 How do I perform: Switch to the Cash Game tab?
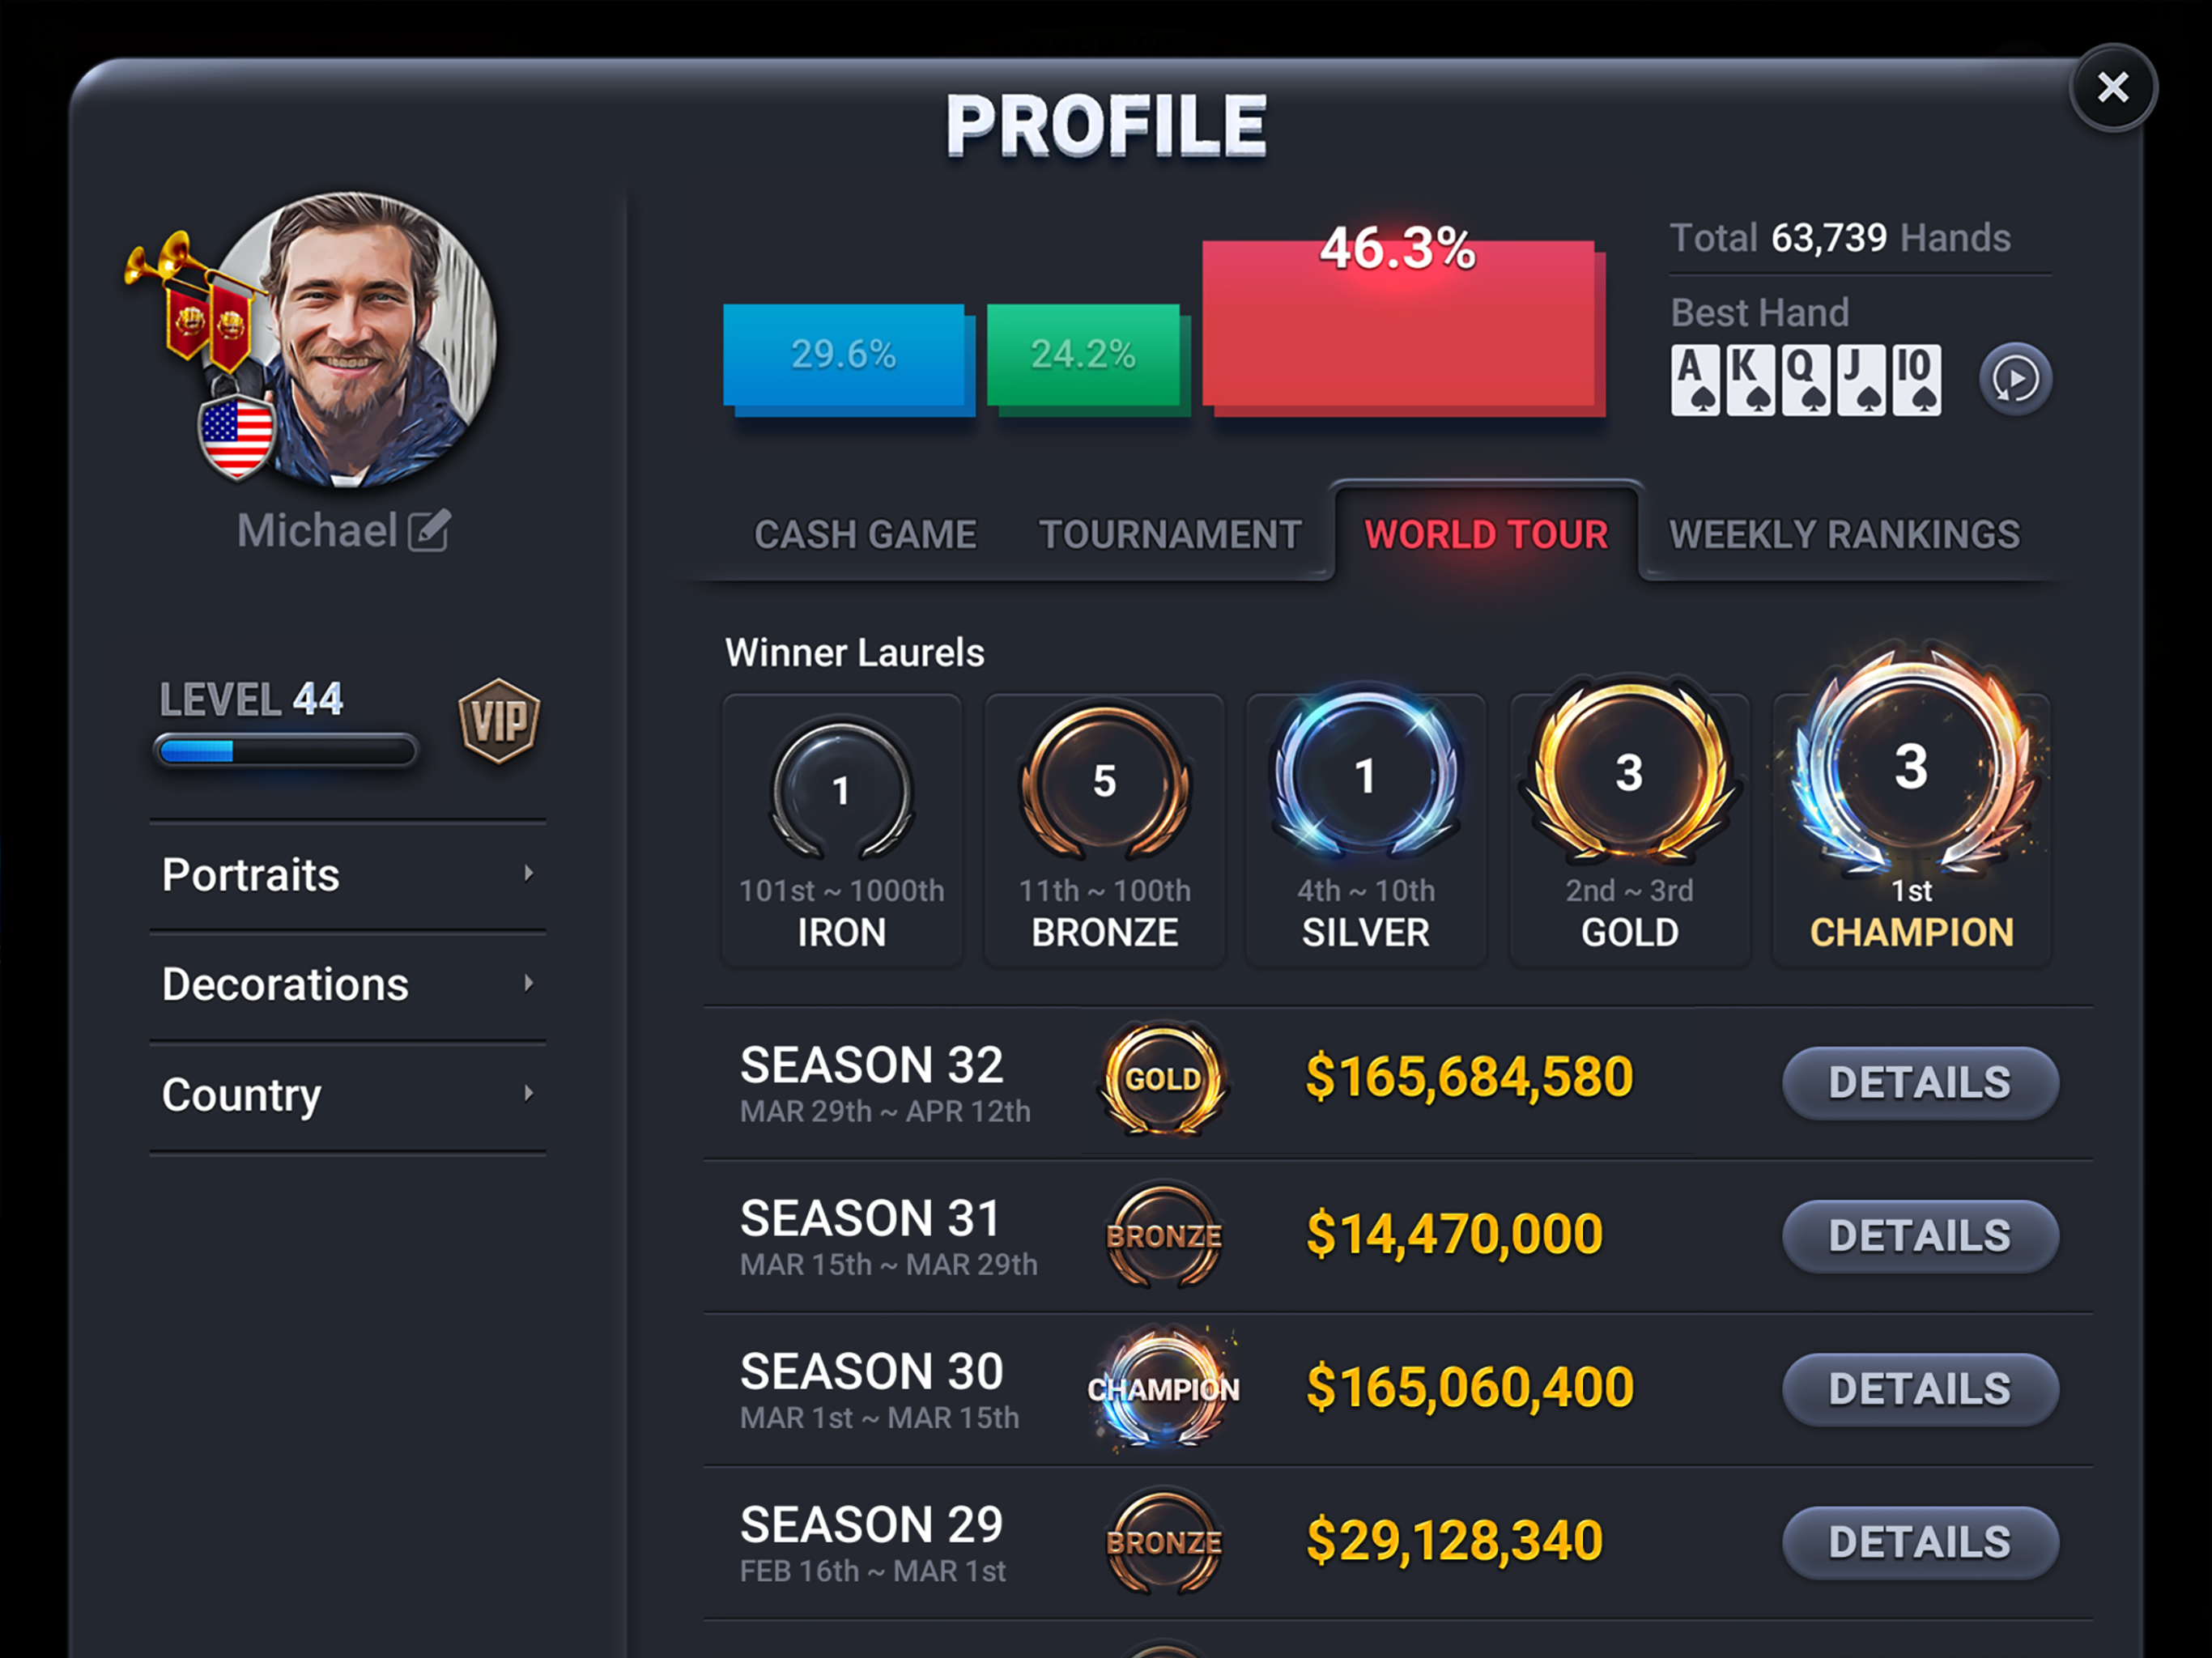(x=865, y=535)
